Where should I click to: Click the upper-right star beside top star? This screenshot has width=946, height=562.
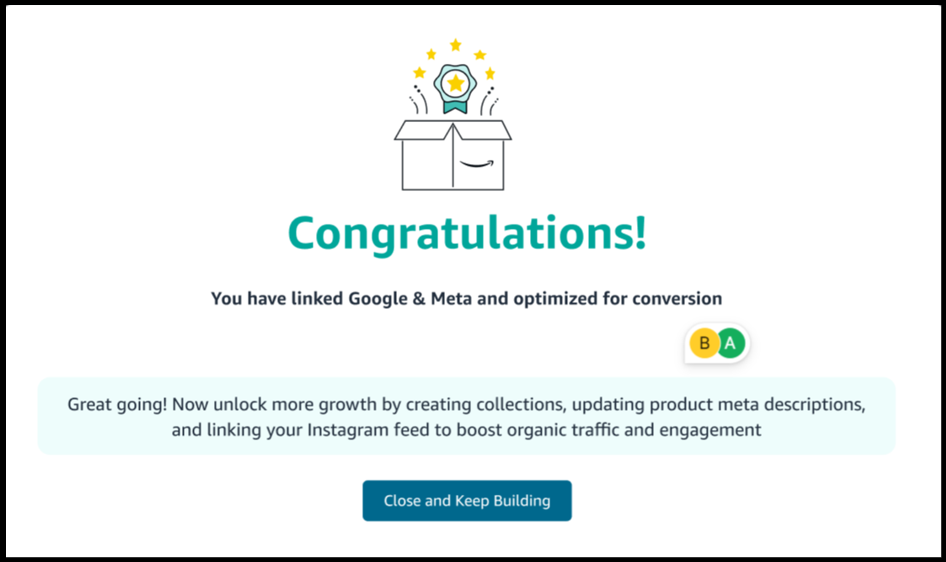tap(480, 54)
